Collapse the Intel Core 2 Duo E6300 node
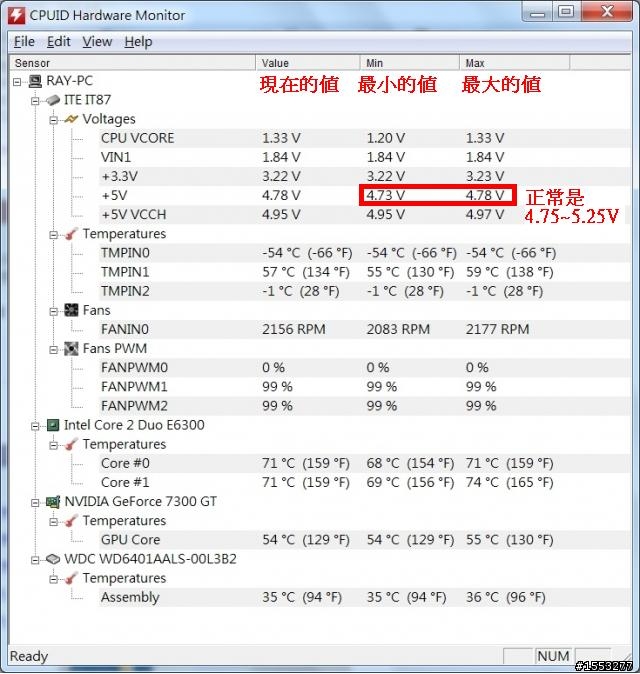The image size is (640, 674). (35, 426)
